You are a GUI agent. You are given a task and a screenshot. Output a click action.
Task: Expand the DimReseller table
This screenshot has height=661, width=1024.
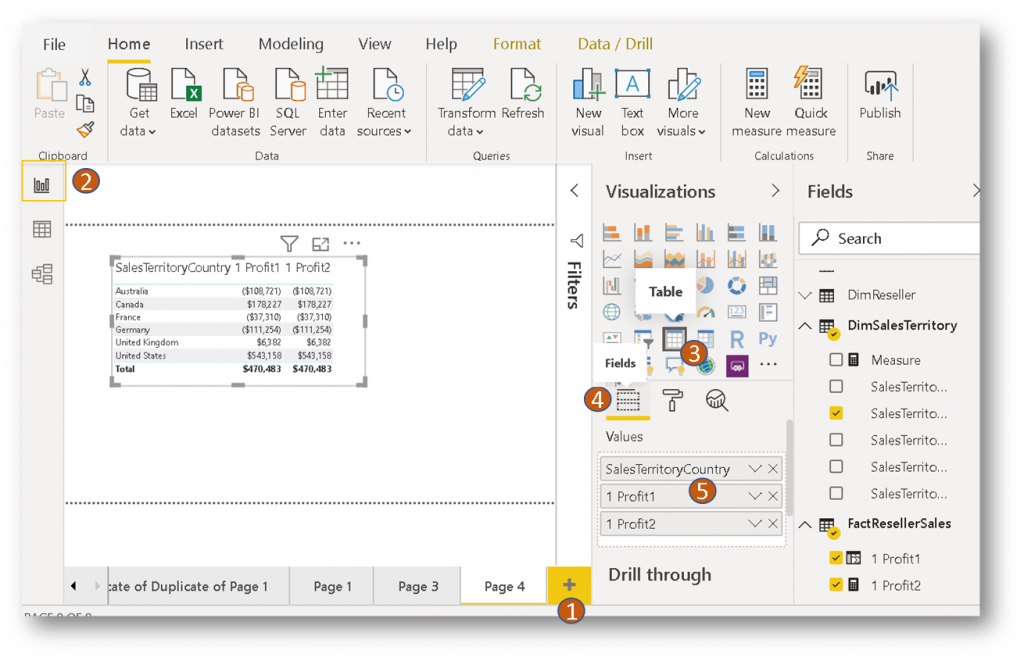[805, 295]
